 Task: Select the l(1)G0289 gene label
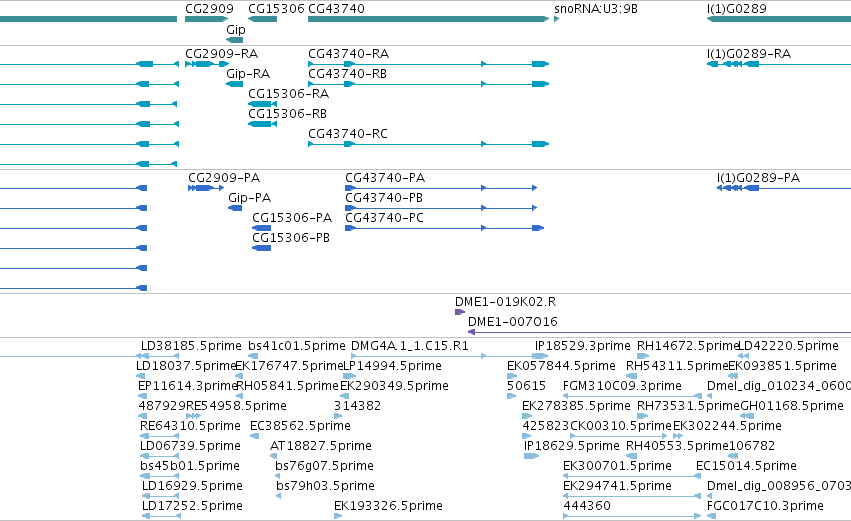(x=736, y=9)
